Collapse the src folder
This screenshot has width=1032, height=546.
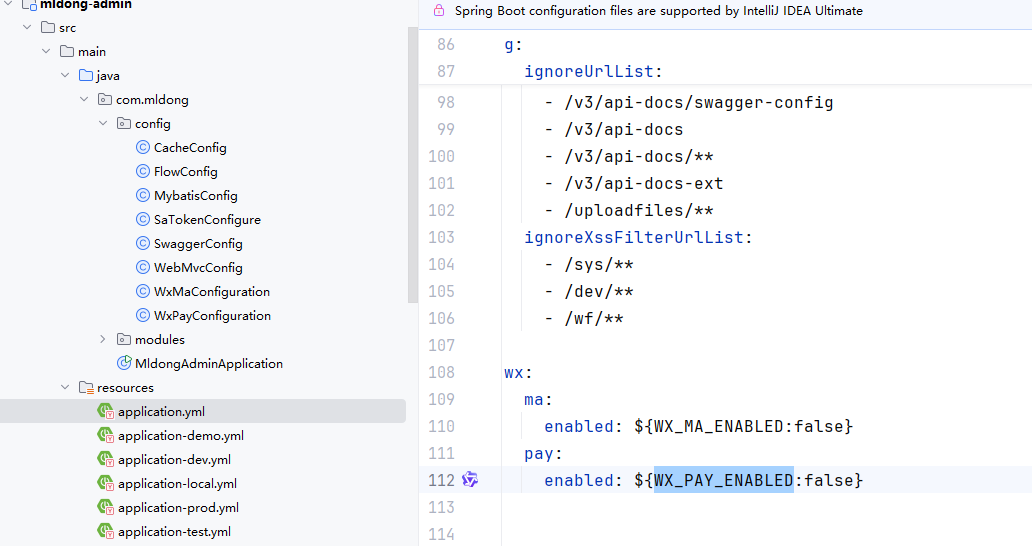[x=27, y=28]
